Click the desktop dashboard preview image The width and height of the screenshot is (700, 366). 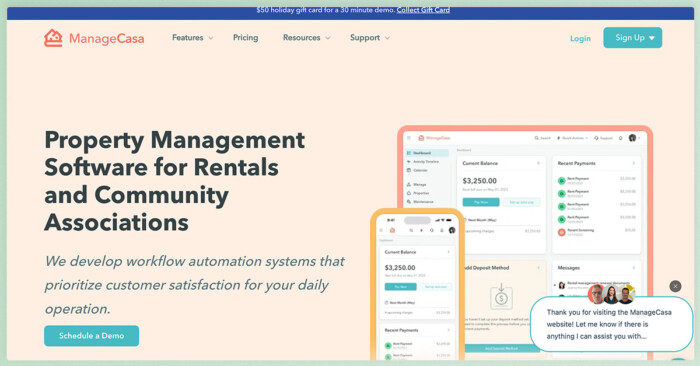[525, 242]
